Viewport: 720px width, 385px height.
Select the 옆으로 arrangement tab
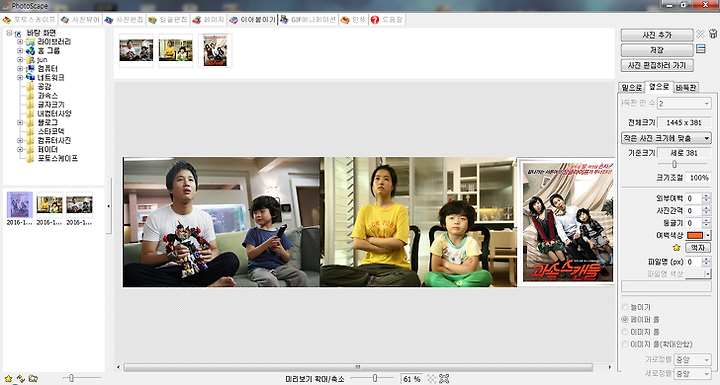659,86
